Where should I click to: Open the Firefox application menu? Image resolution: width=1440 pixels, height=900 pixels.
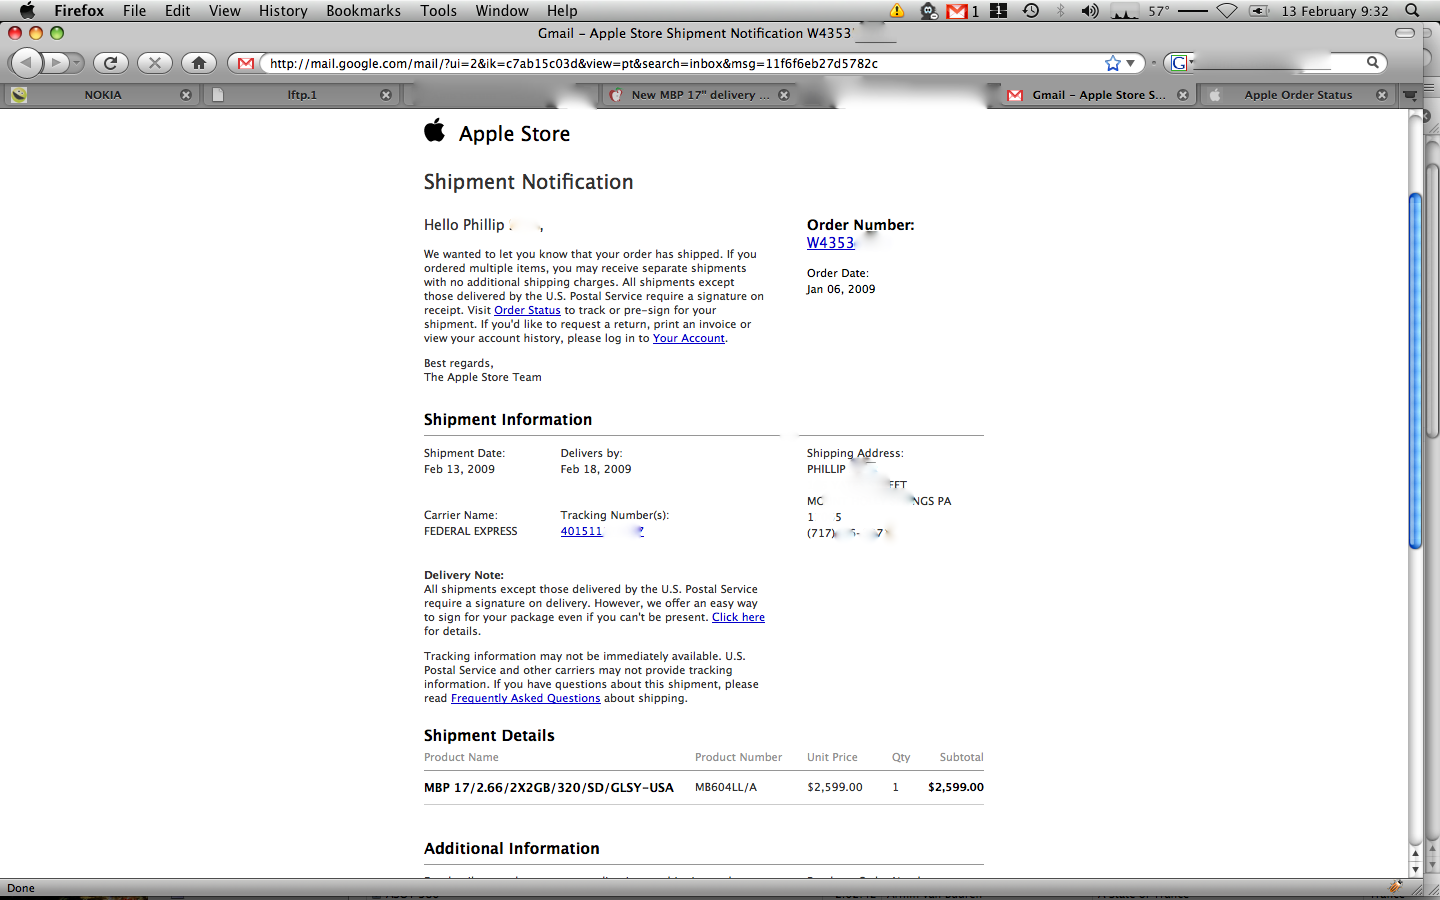pos(79,11)
